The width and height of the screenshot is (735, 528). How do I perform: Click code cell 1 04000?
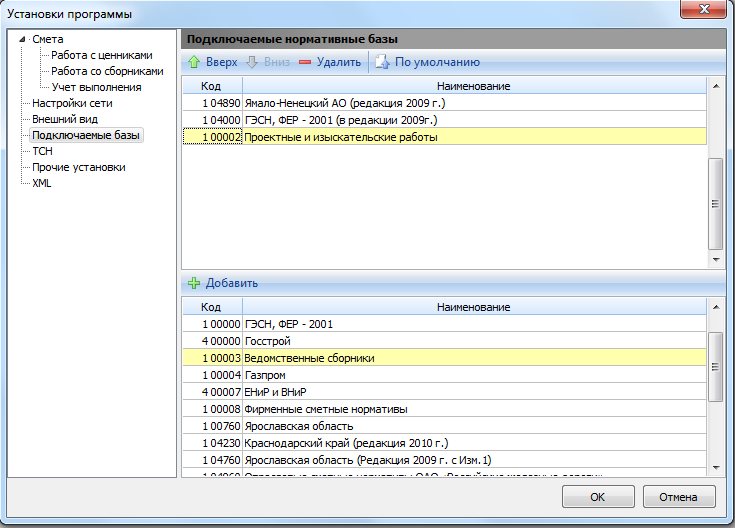pos(212,120)
